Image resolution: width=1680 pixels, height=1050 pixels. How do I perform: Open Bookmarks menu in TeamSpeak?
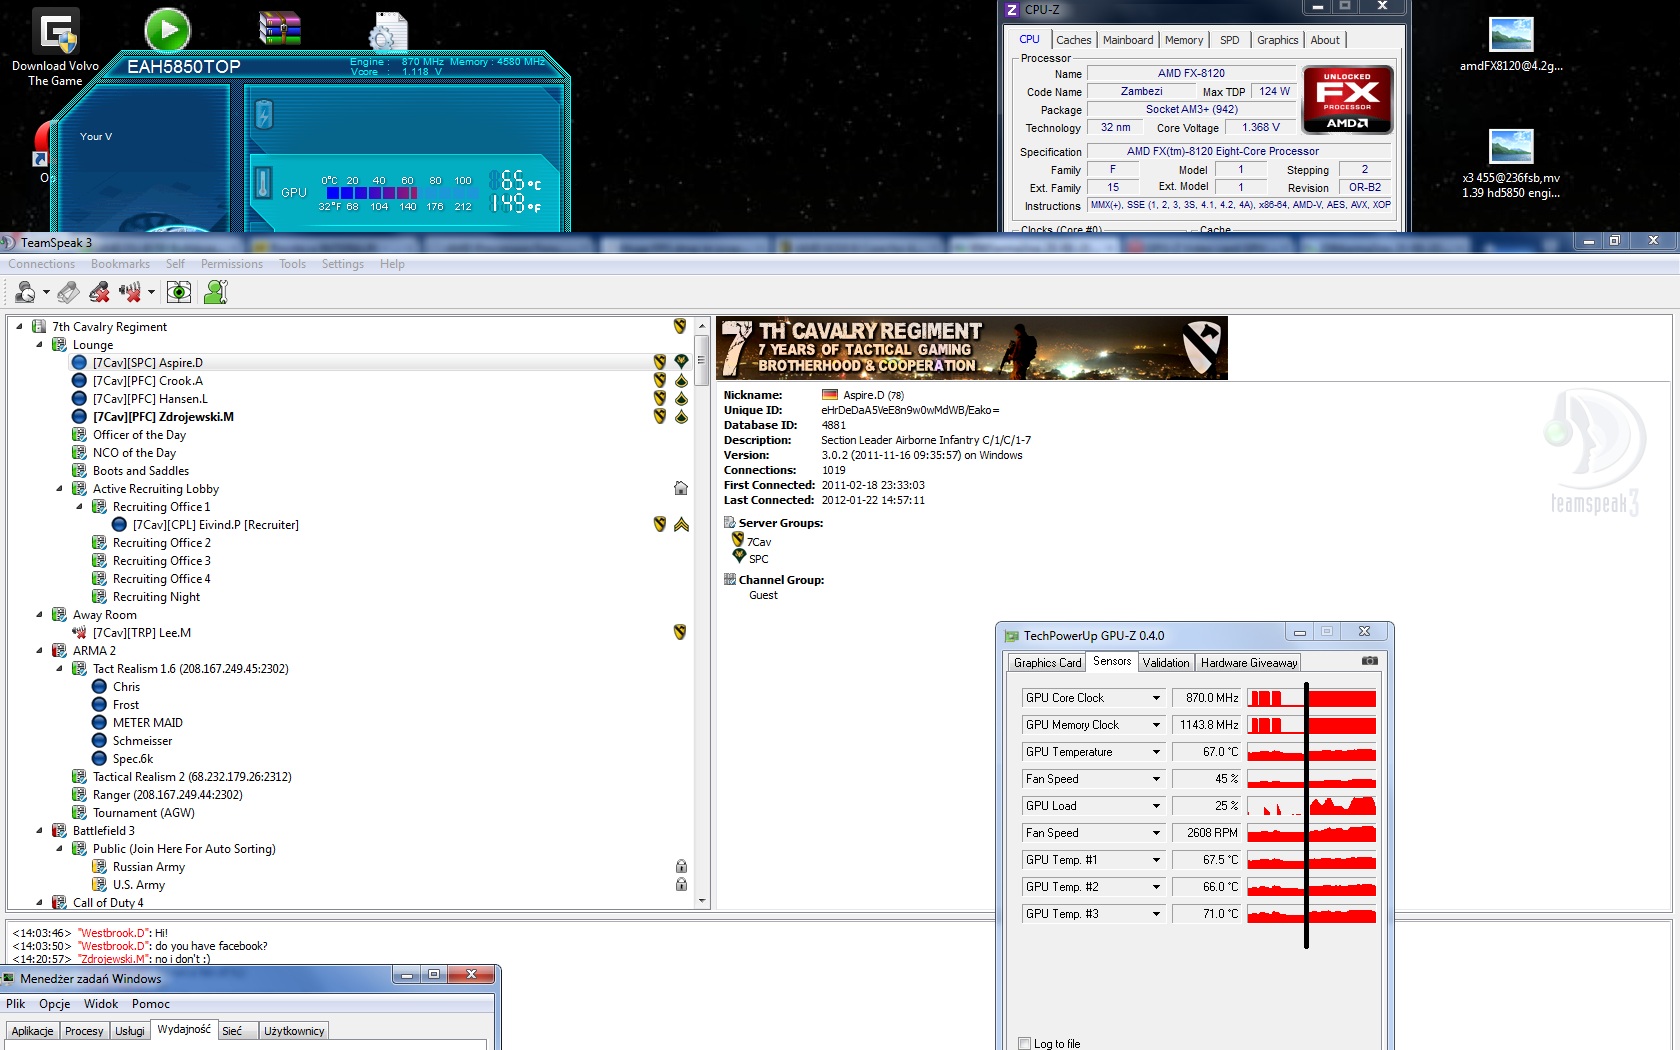pyautogui.click(x=120, y=264)
